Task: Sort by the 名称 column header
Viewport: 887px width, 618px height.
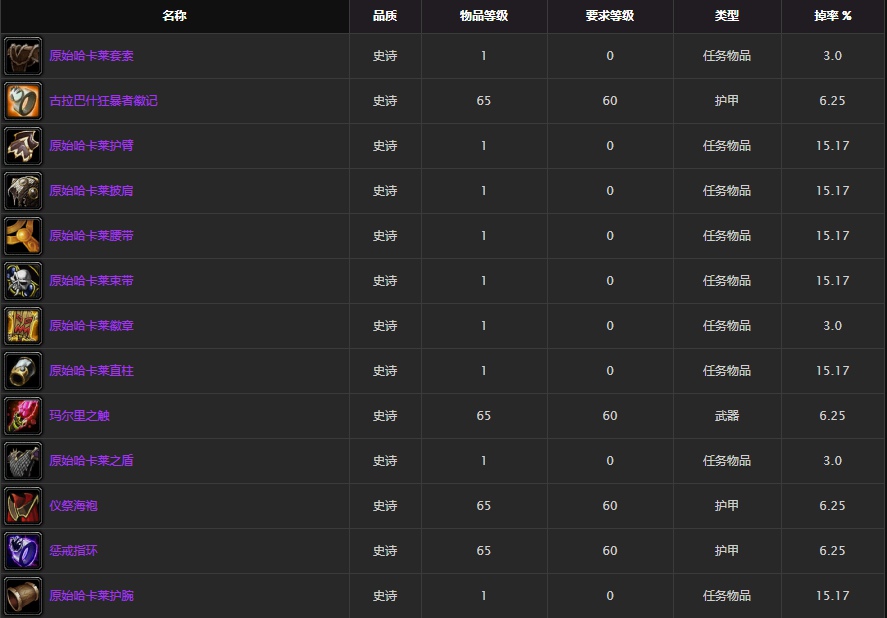Action: 175,16
